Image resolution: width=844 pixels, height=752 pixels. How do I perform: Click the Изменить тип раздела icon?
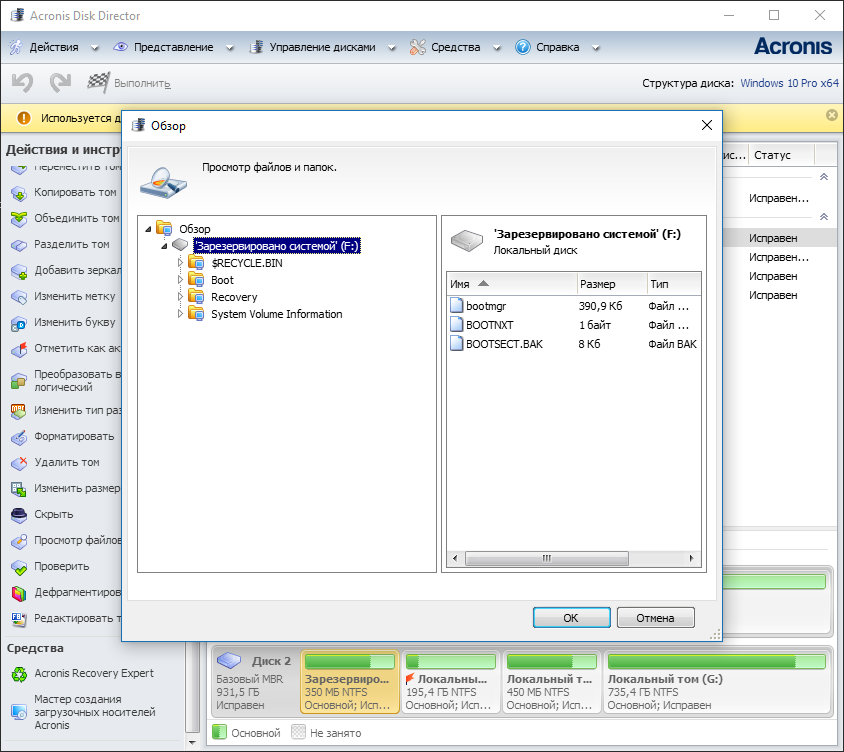coord(19,411)
